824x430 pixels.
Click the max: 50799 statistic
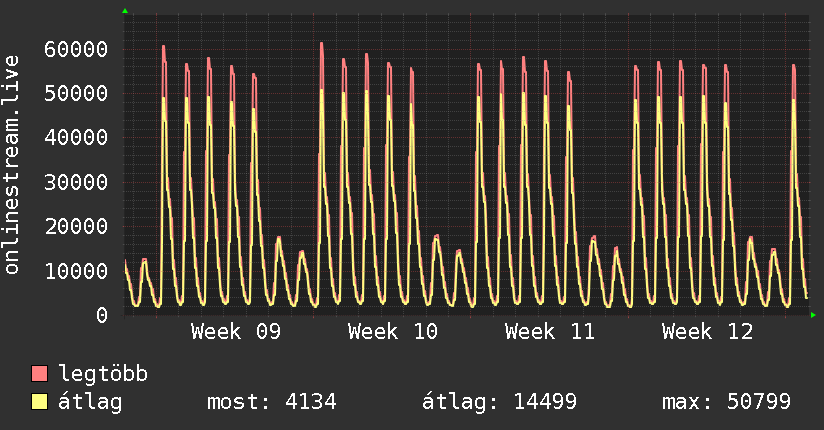[726, 402]
